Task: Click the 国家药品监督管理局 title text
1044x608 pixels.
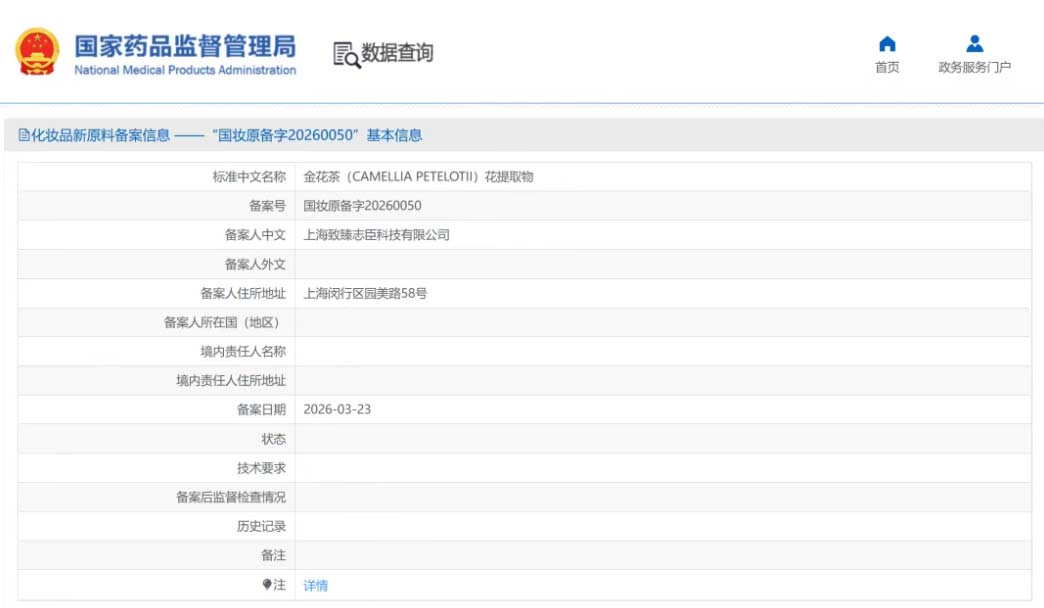Action: coord(185,46)
